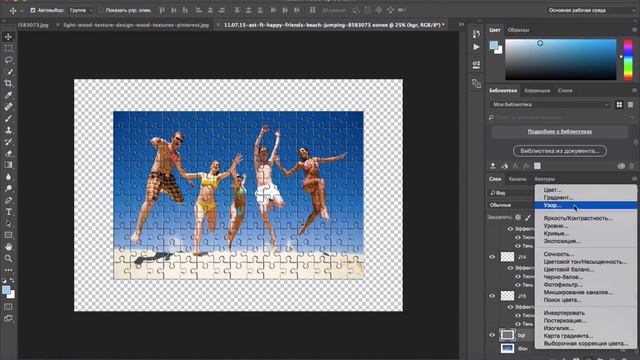The image size is (640, 360).
Task: Select the Gradient tool
Action: 8,165
